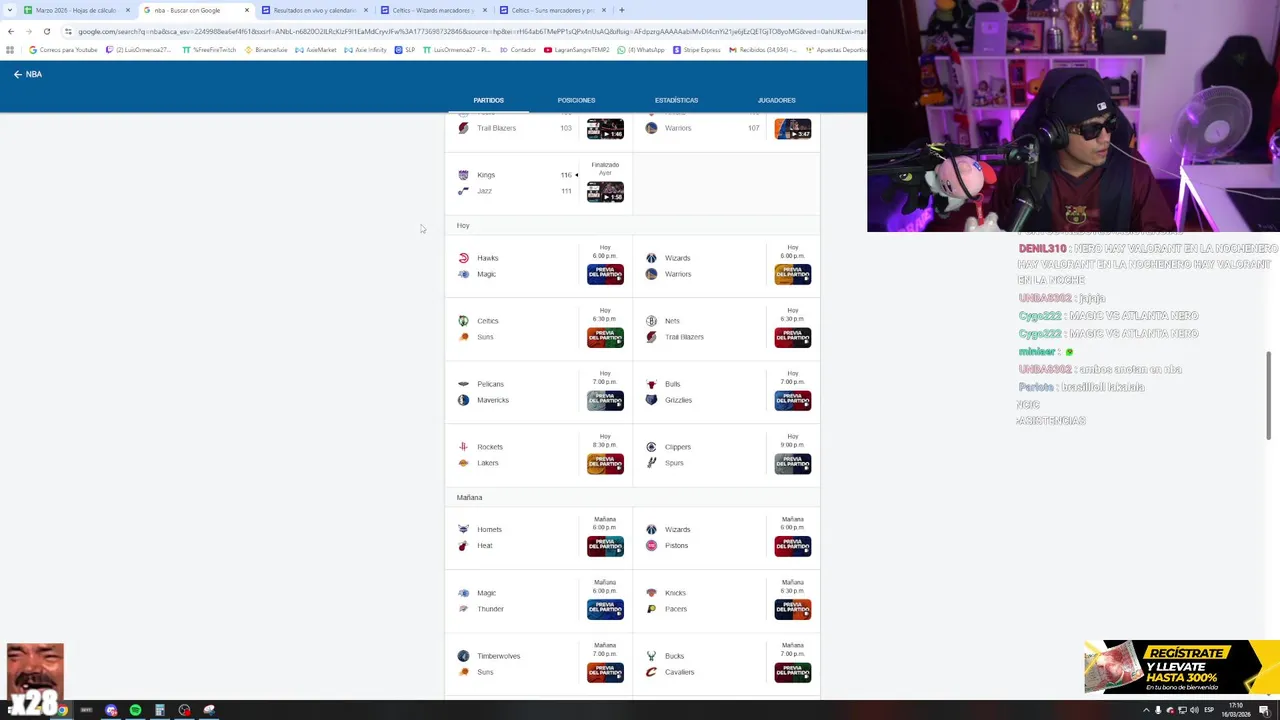
Task: Click the Regístrate bonus banner
Action: [x=1182, y=667]
